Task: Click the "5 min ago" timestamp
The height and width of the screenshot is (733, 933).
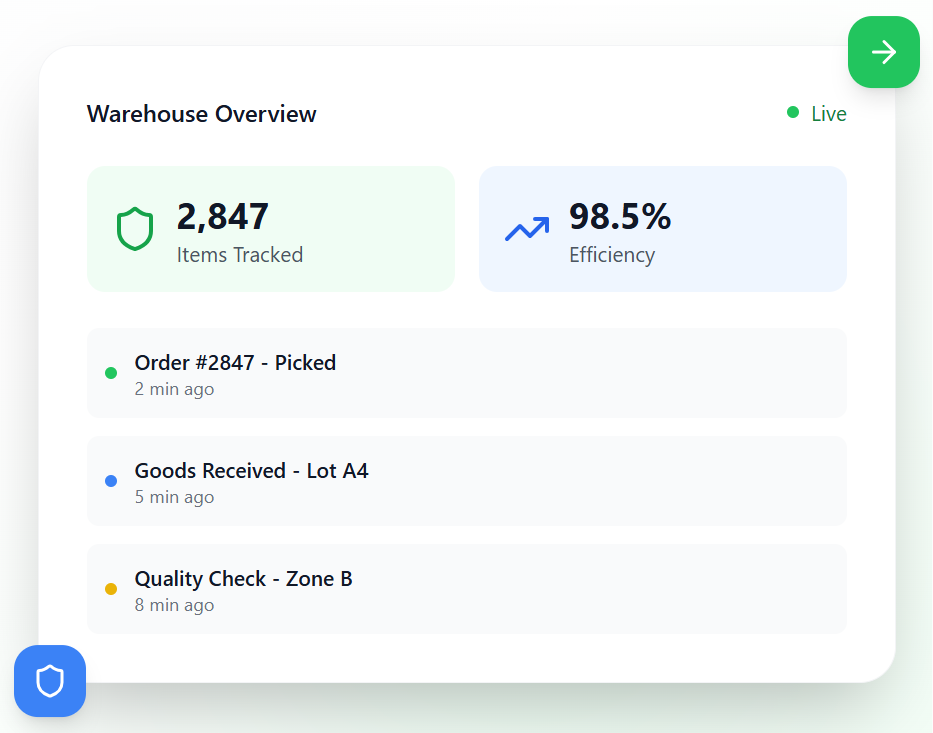Action: coord(174,497)
